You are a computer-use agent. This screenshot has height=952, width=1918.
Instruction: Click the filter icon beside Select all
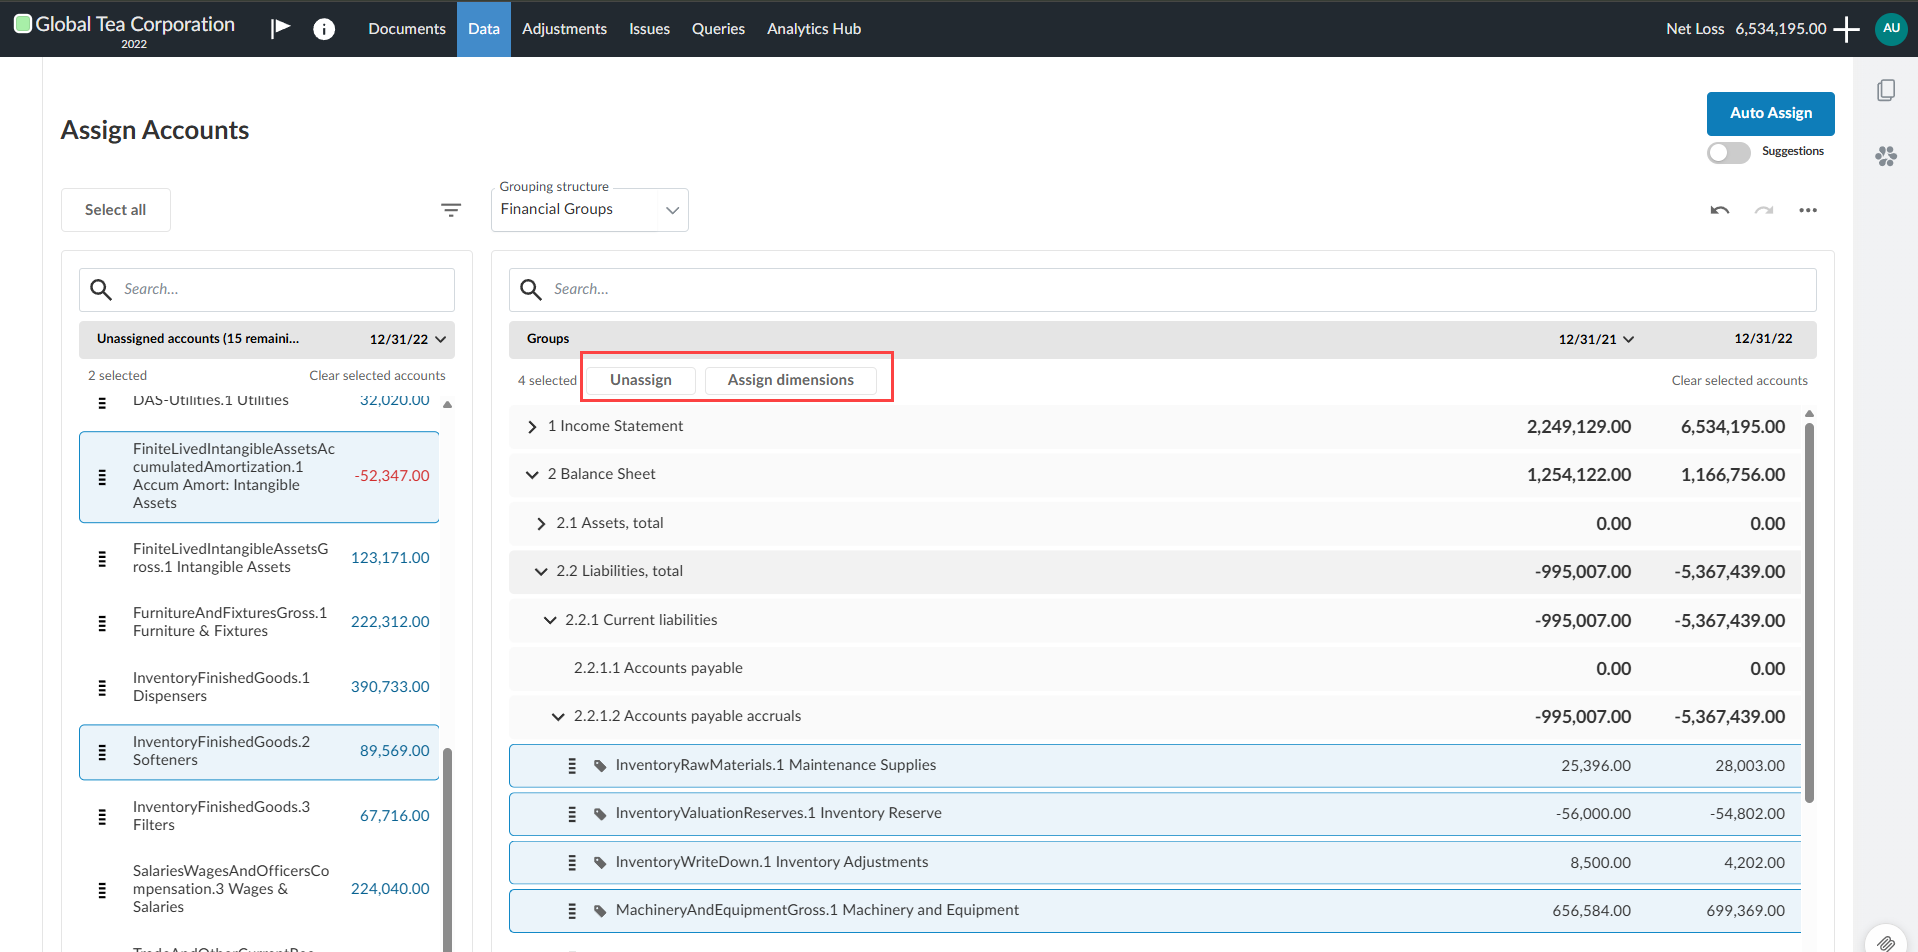(451, 210)
